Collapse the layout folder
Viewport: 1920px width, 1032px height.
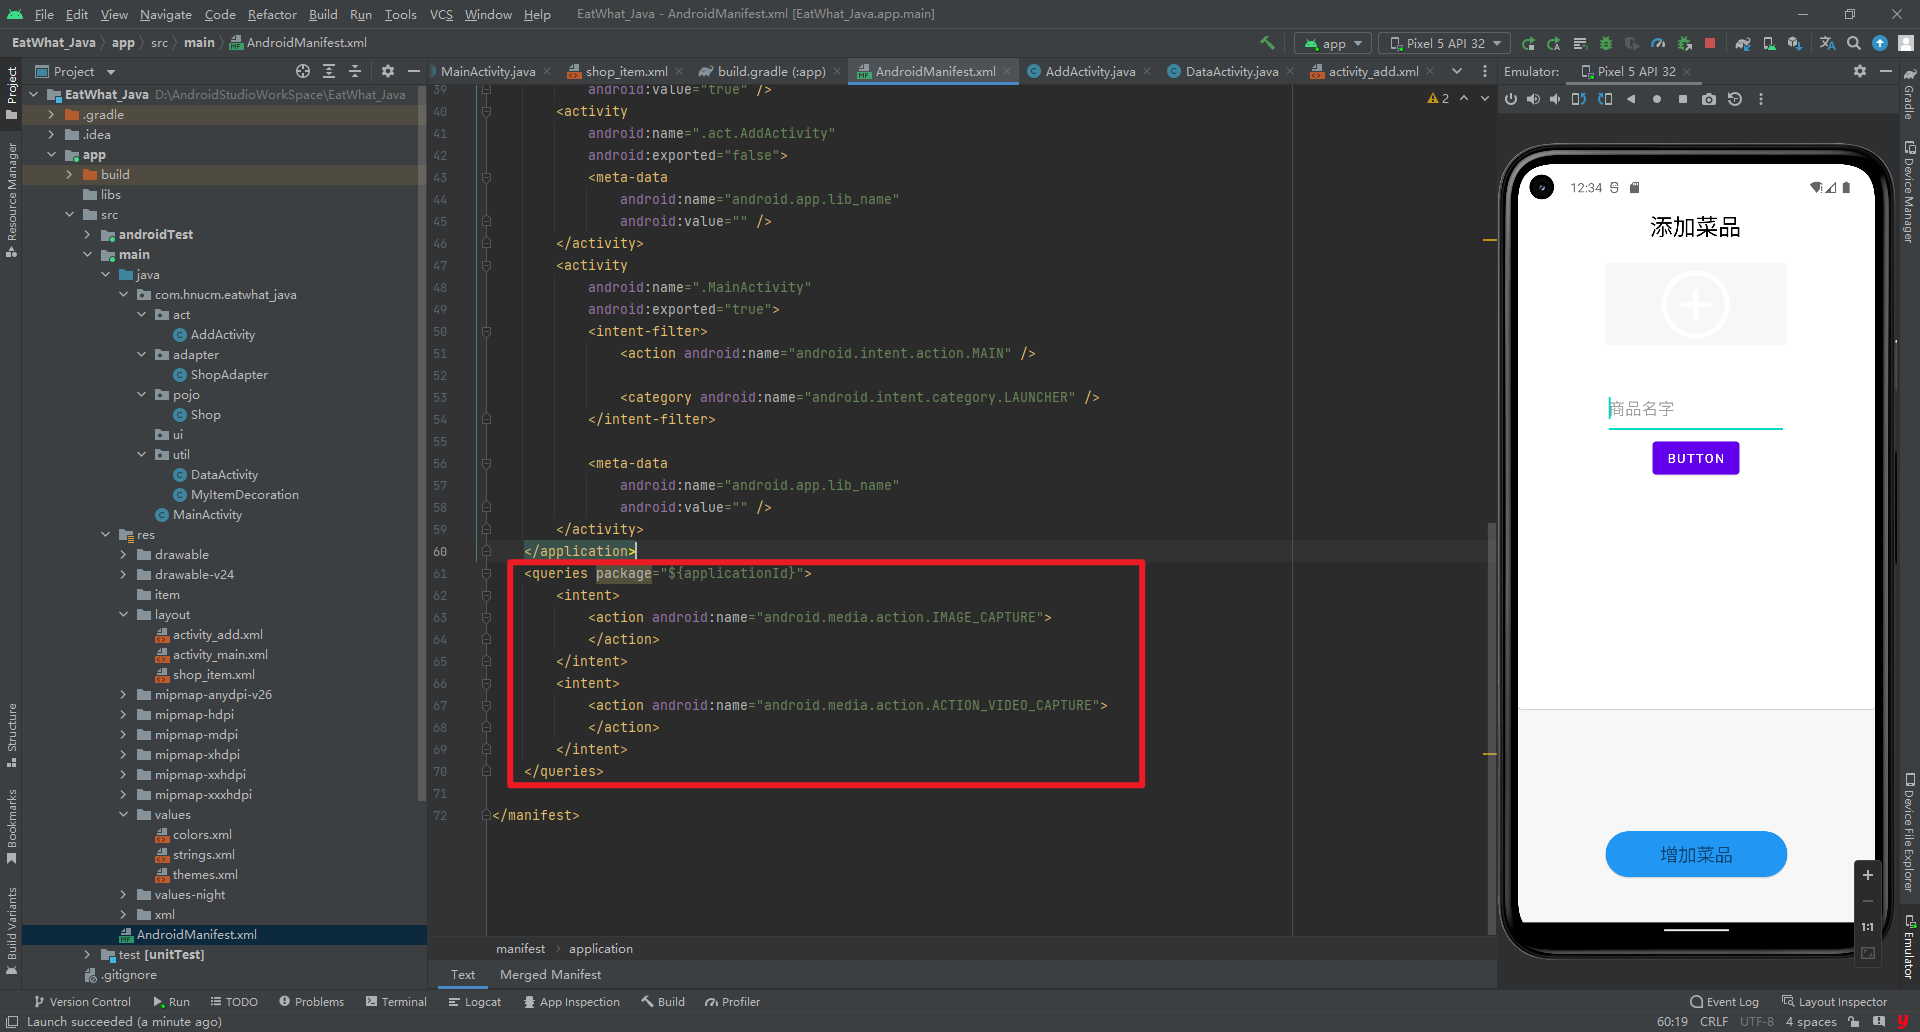(124, 614)
